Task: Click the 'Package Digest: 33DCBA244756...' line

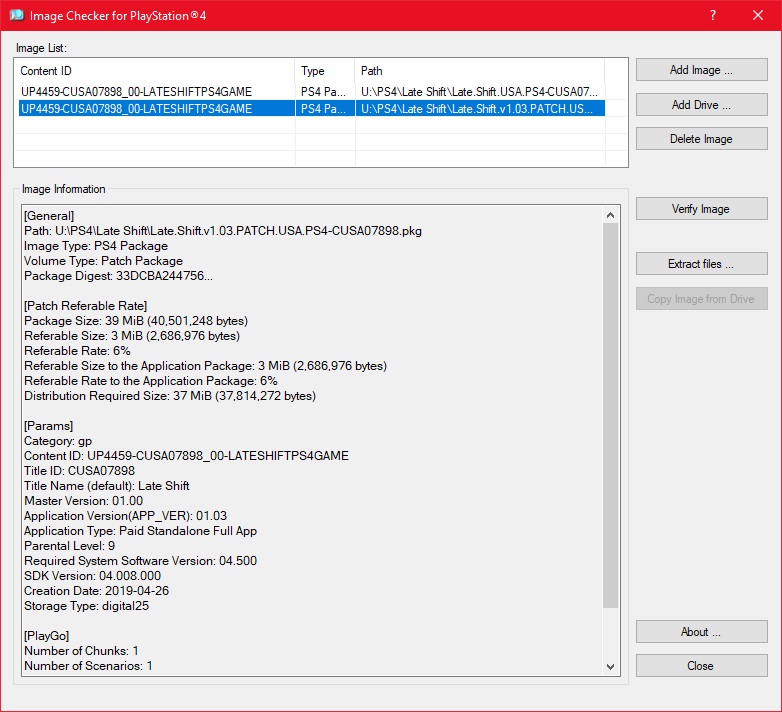Action: (x=118, y=276)
